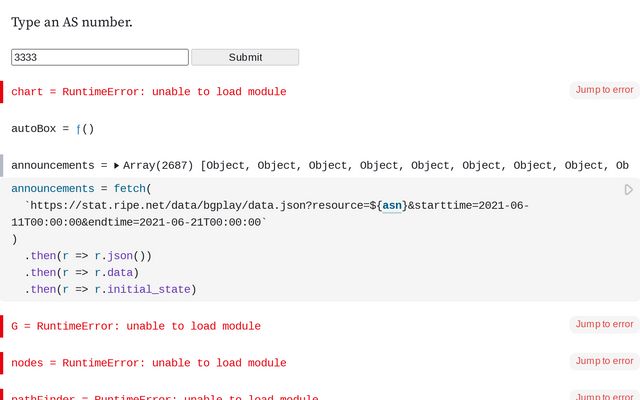The width and height of the screenshot is (640, 400).
Task: Click red margin bar of nodes cell
Action: (2, 362)
